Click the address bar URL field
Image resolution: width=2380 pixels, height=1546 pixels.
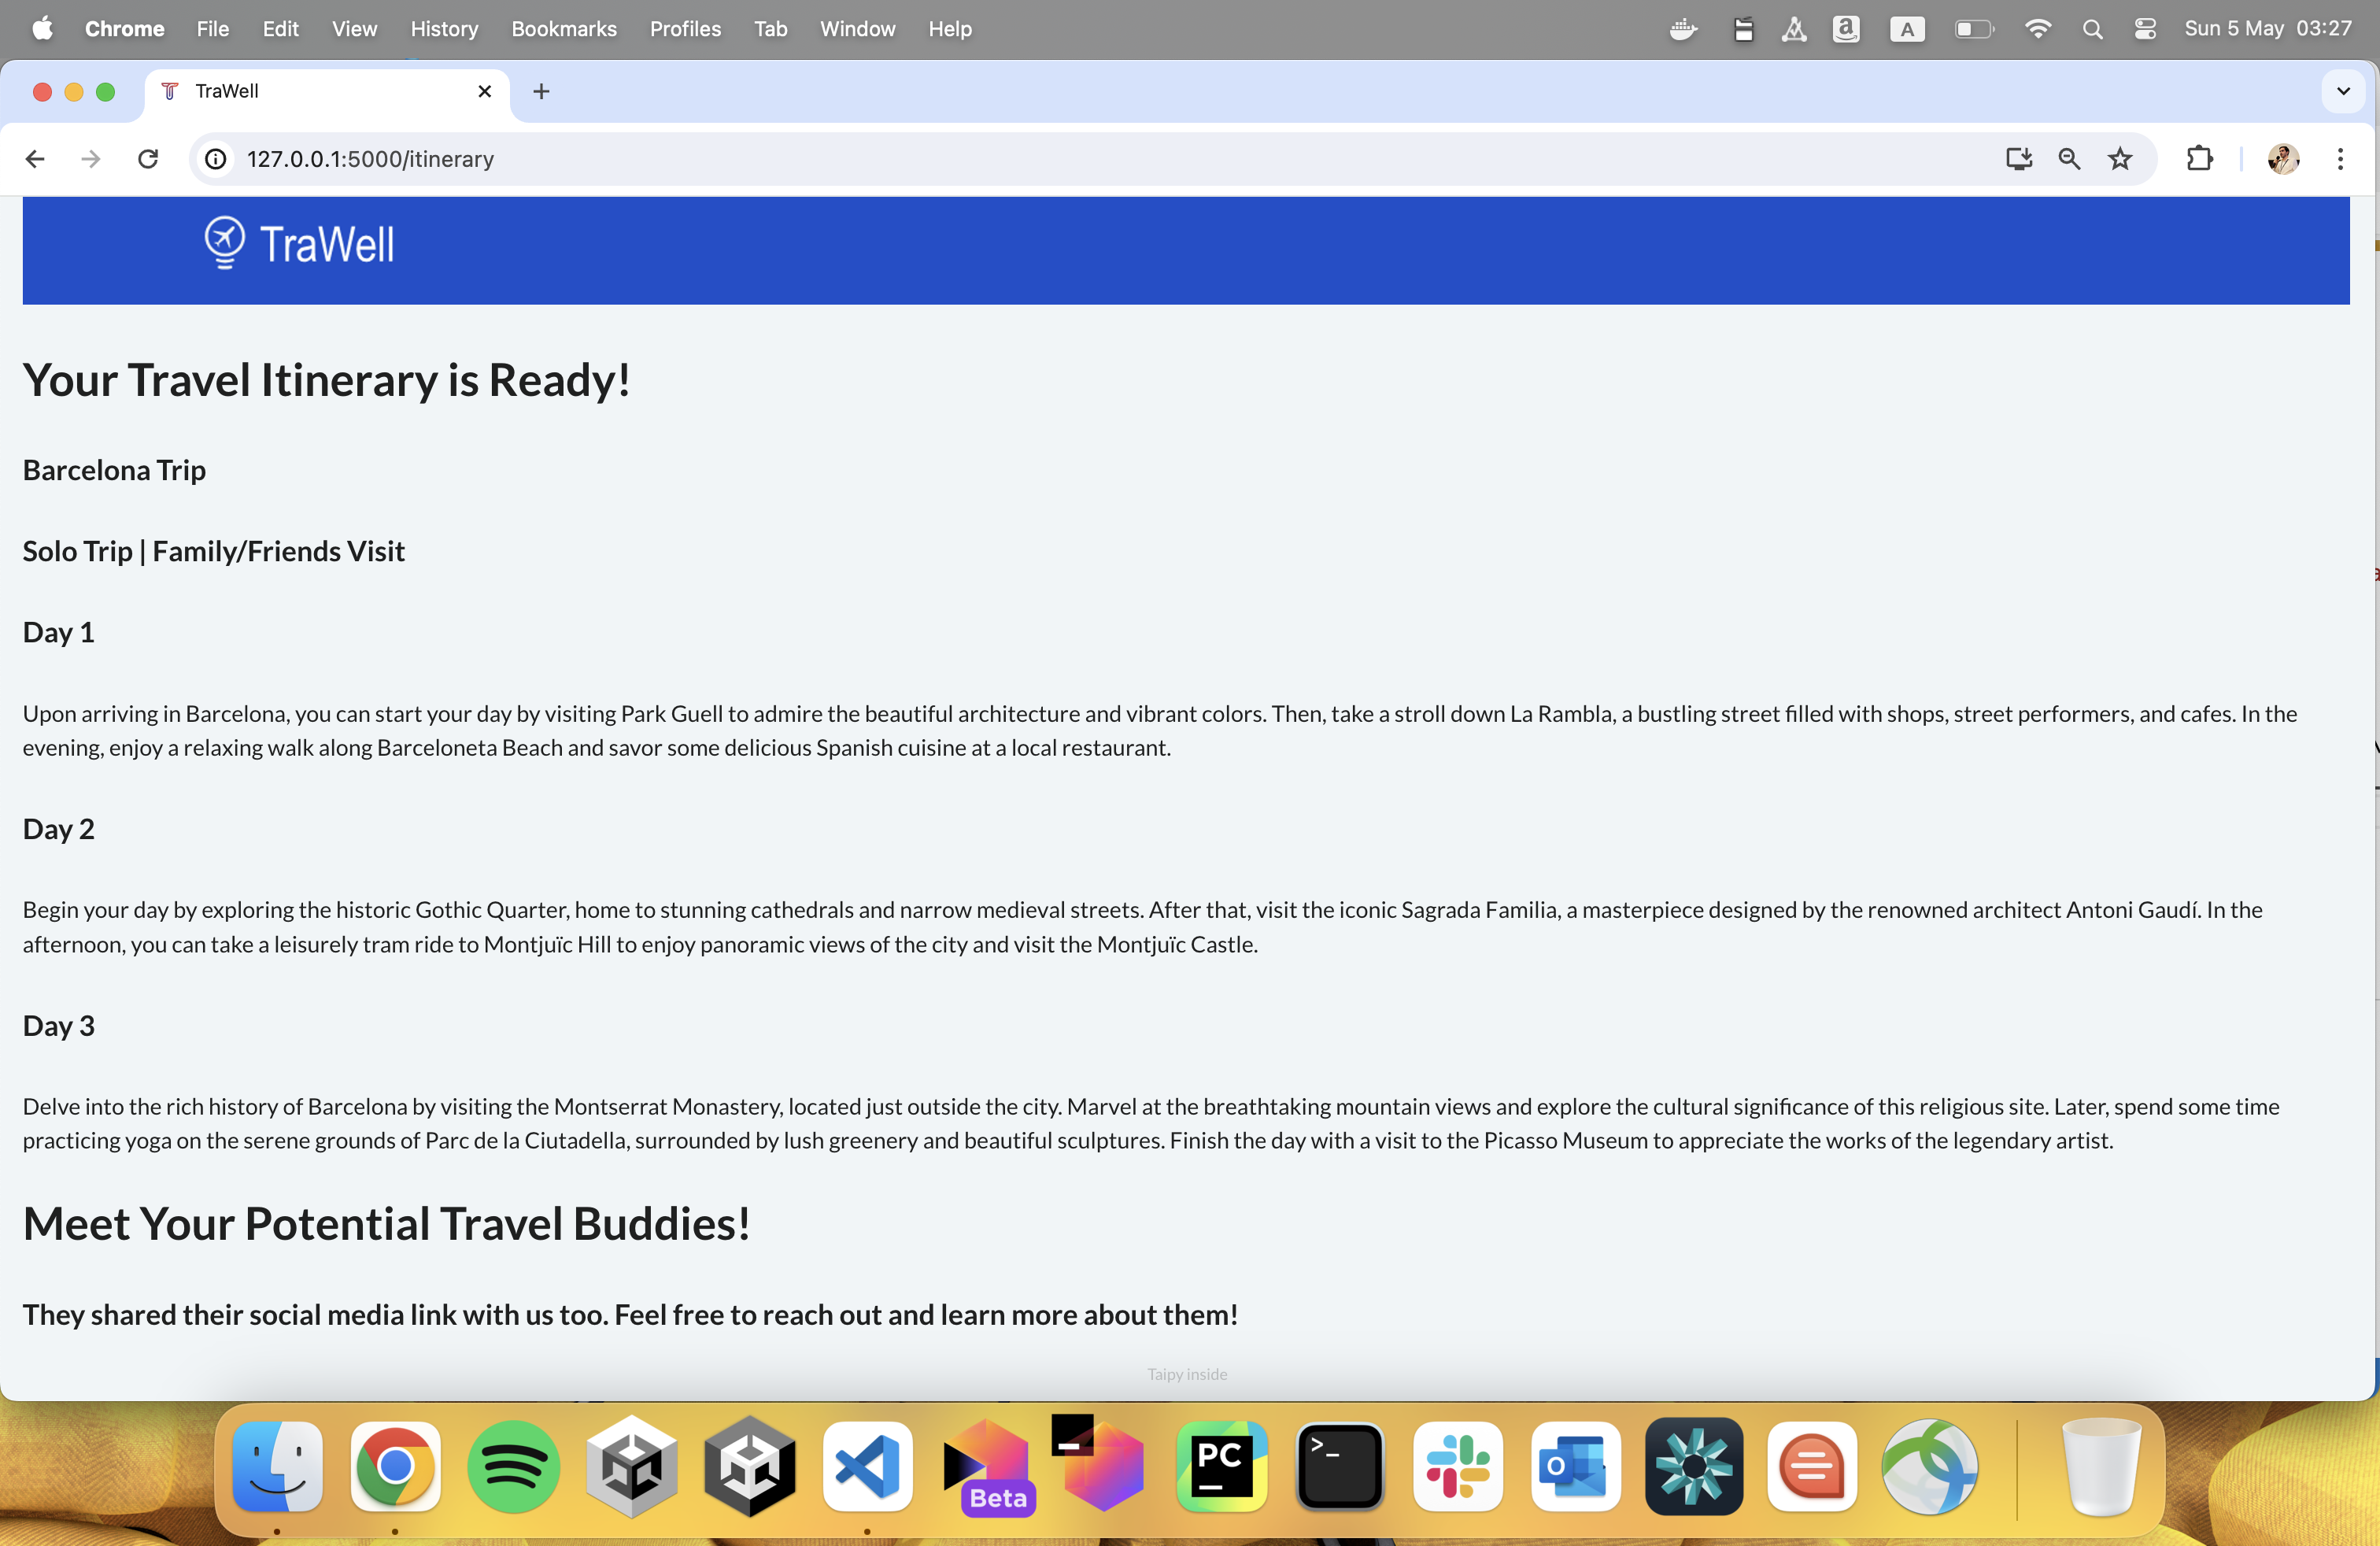coord(1000,159)
